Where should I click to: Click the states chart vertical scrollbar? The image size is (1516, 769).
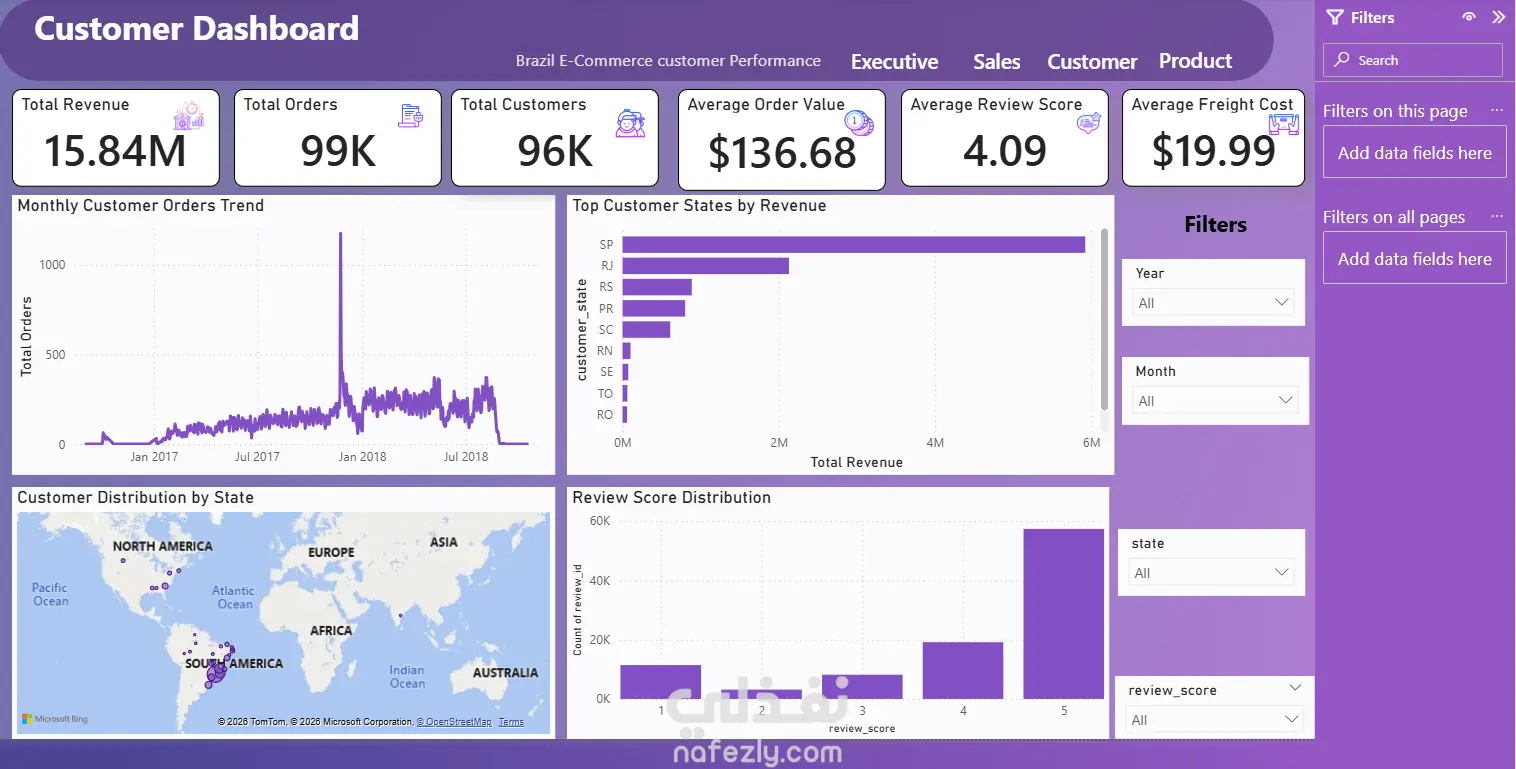pos(1104,318)
